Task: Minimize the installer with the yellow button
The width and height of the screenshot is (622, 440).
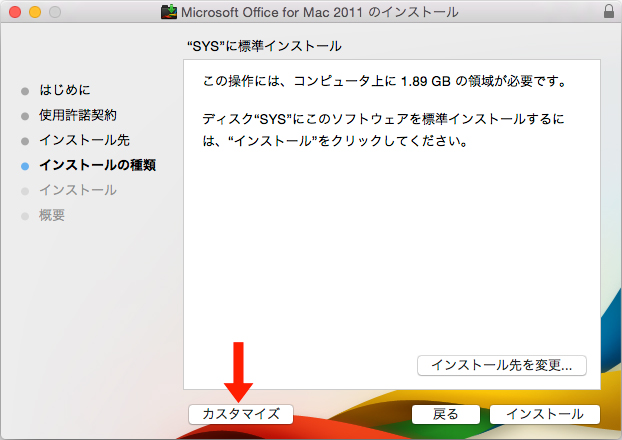Action: coord(35,12)
